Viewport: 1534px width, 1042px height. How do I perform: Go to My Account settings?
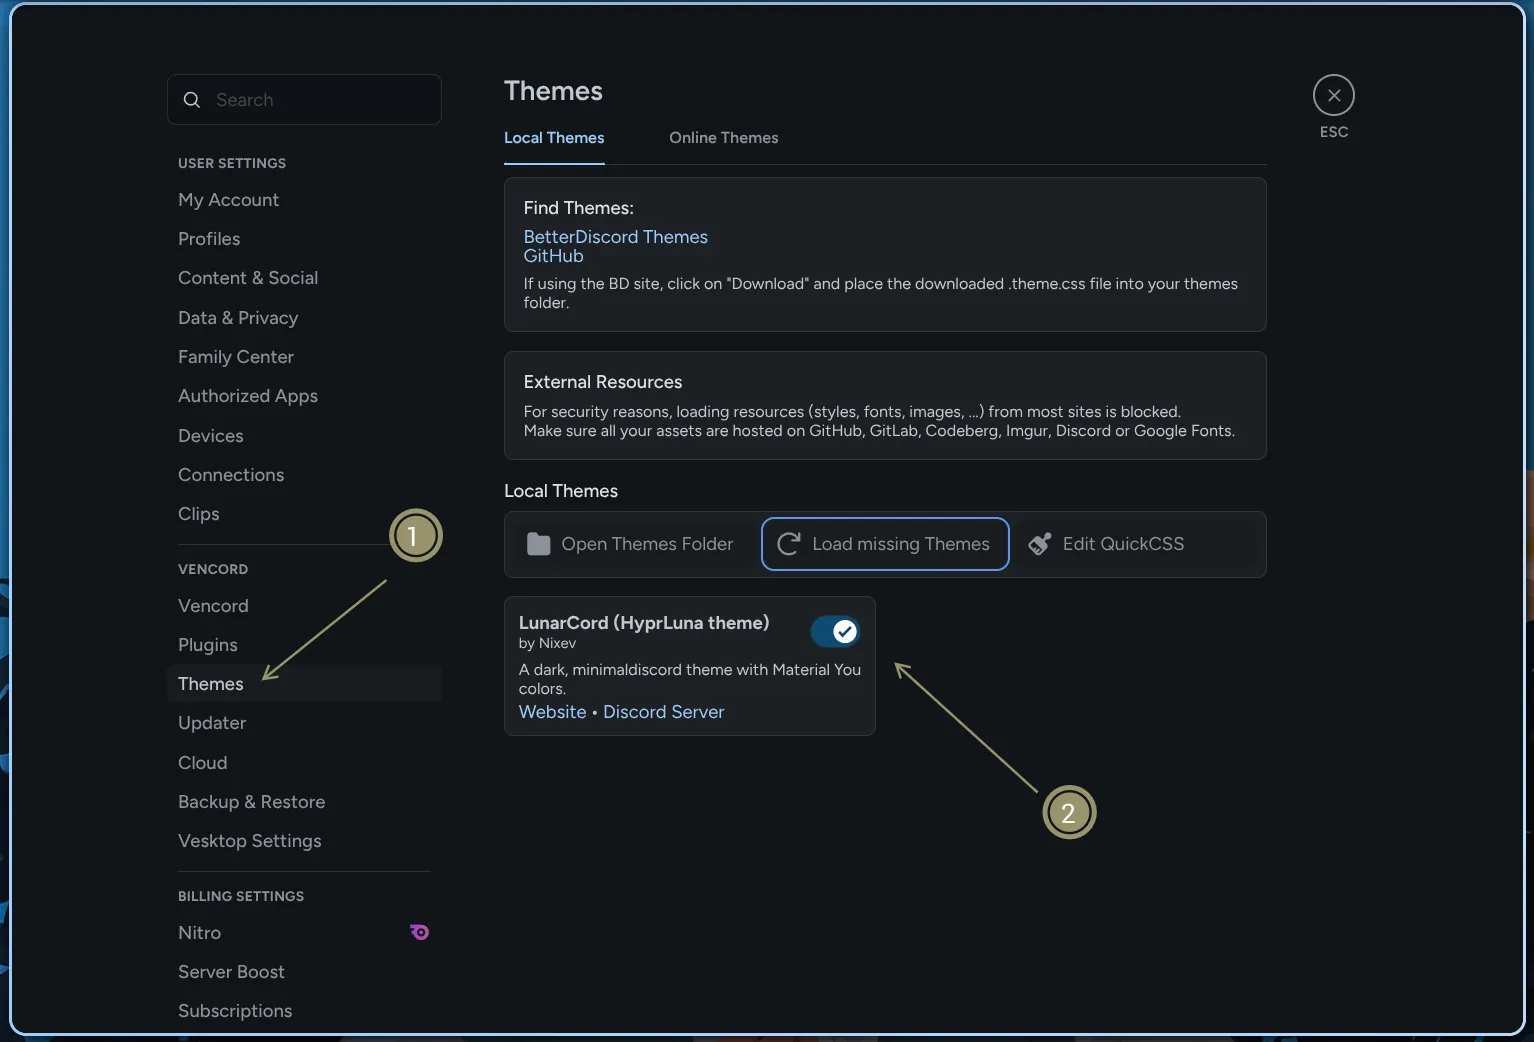[228, 200]
